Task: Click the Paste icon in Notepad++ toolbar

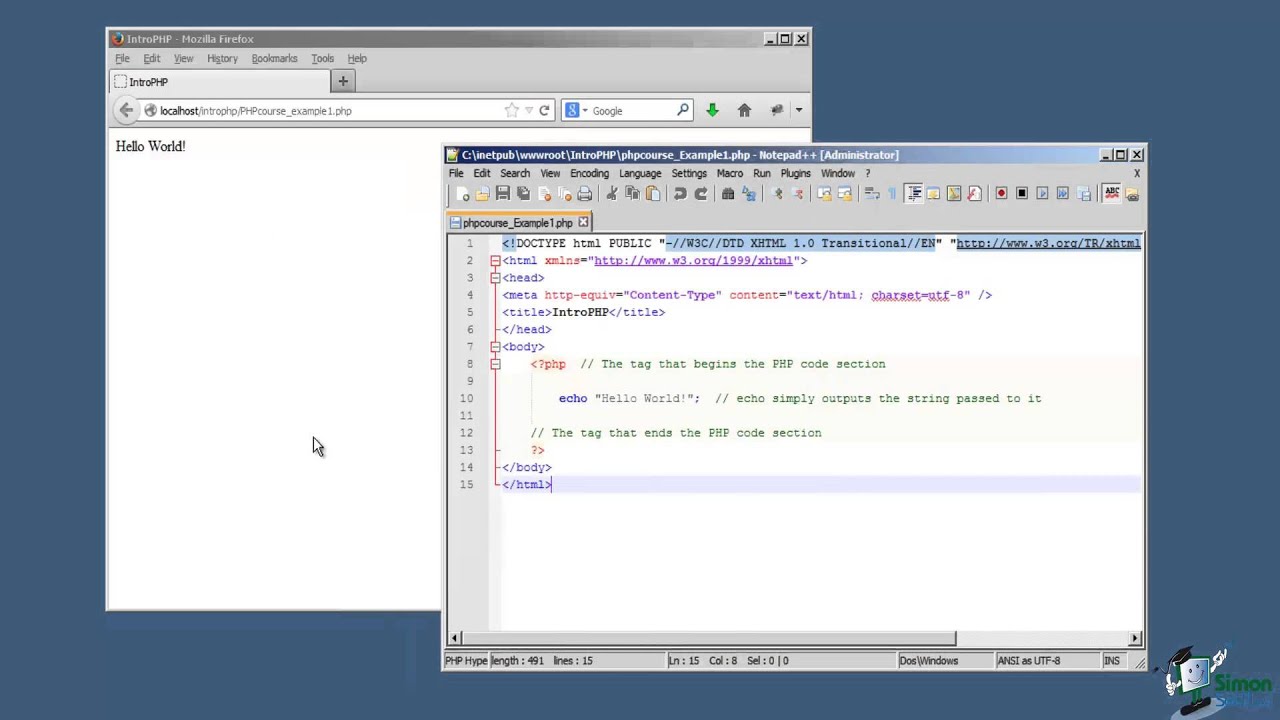Action: tap(653, 193)
